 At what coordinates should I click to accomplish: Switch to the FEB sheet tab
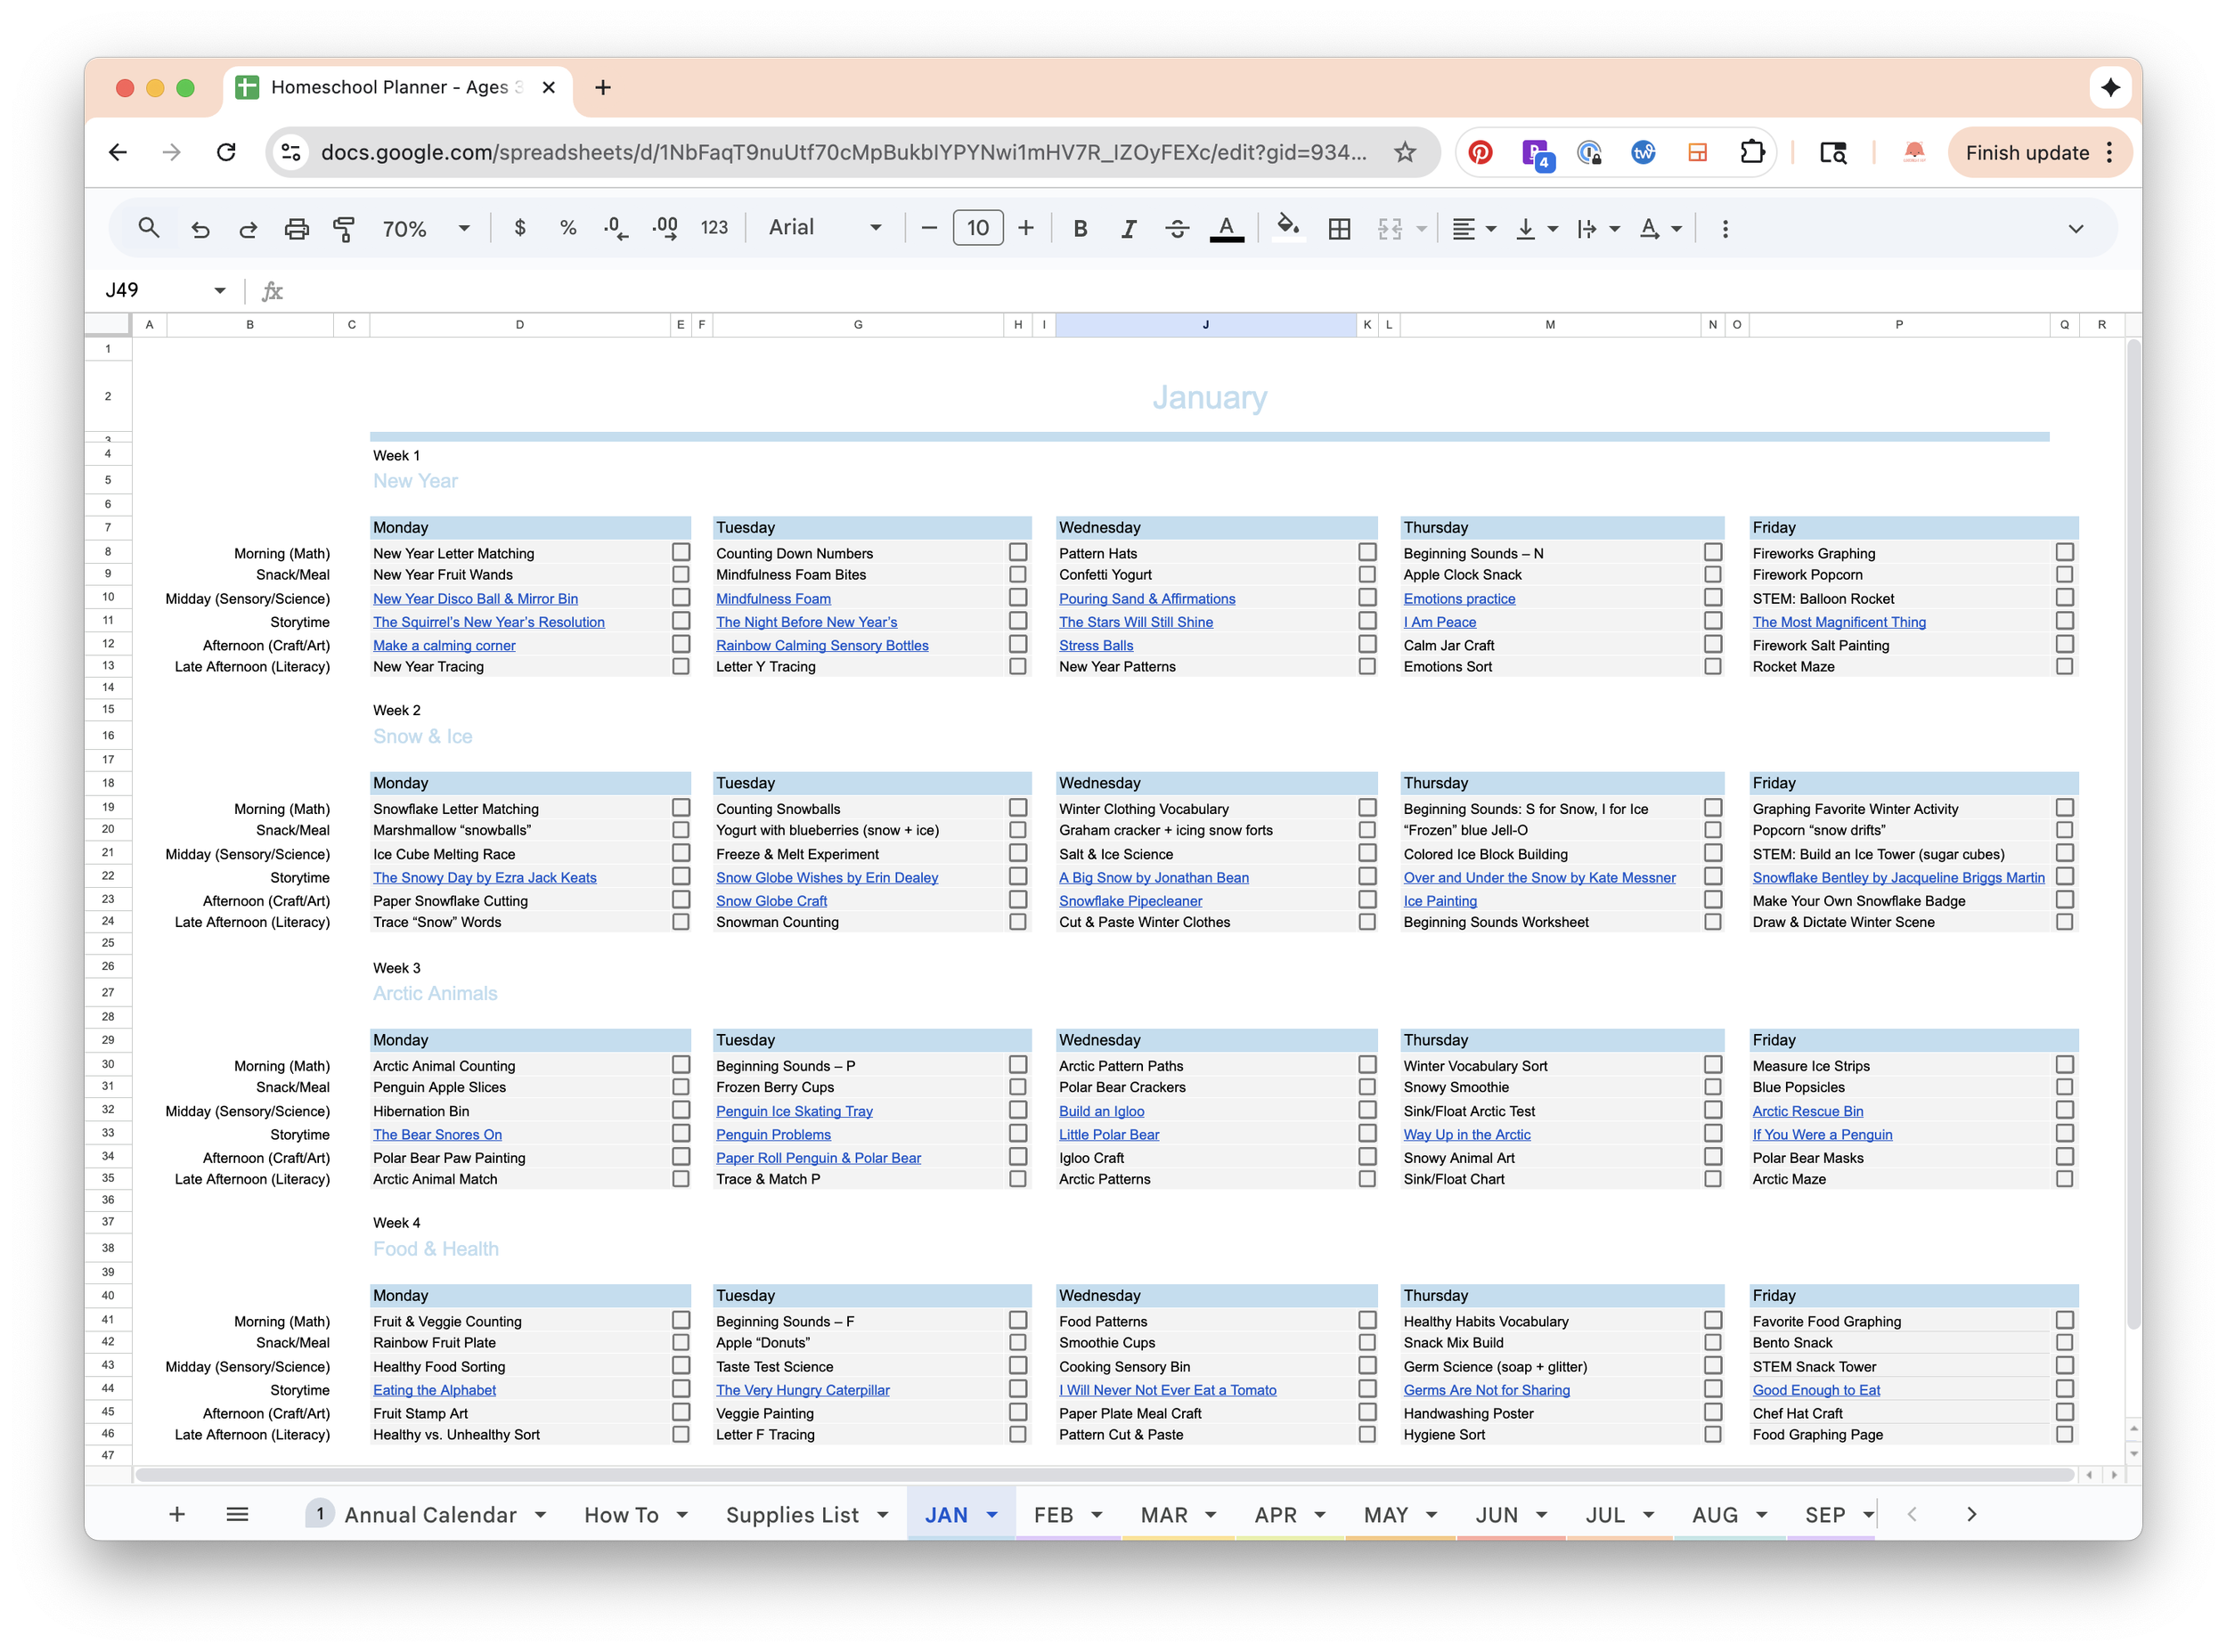coord(1053,1514)
